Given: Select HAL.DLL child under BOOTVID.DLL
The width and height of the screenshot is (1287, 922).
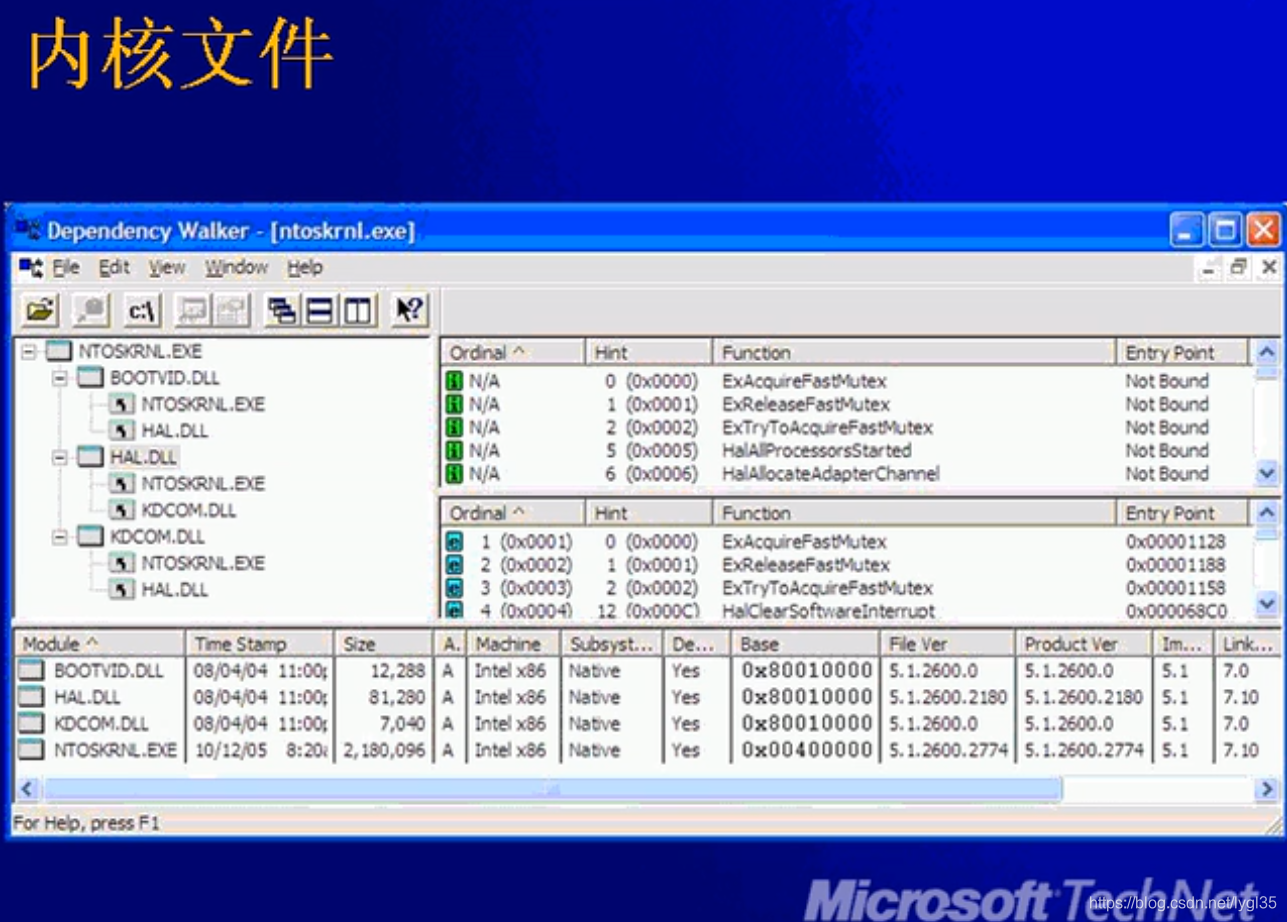Looking at the screenshot, I should pos(175,431).
